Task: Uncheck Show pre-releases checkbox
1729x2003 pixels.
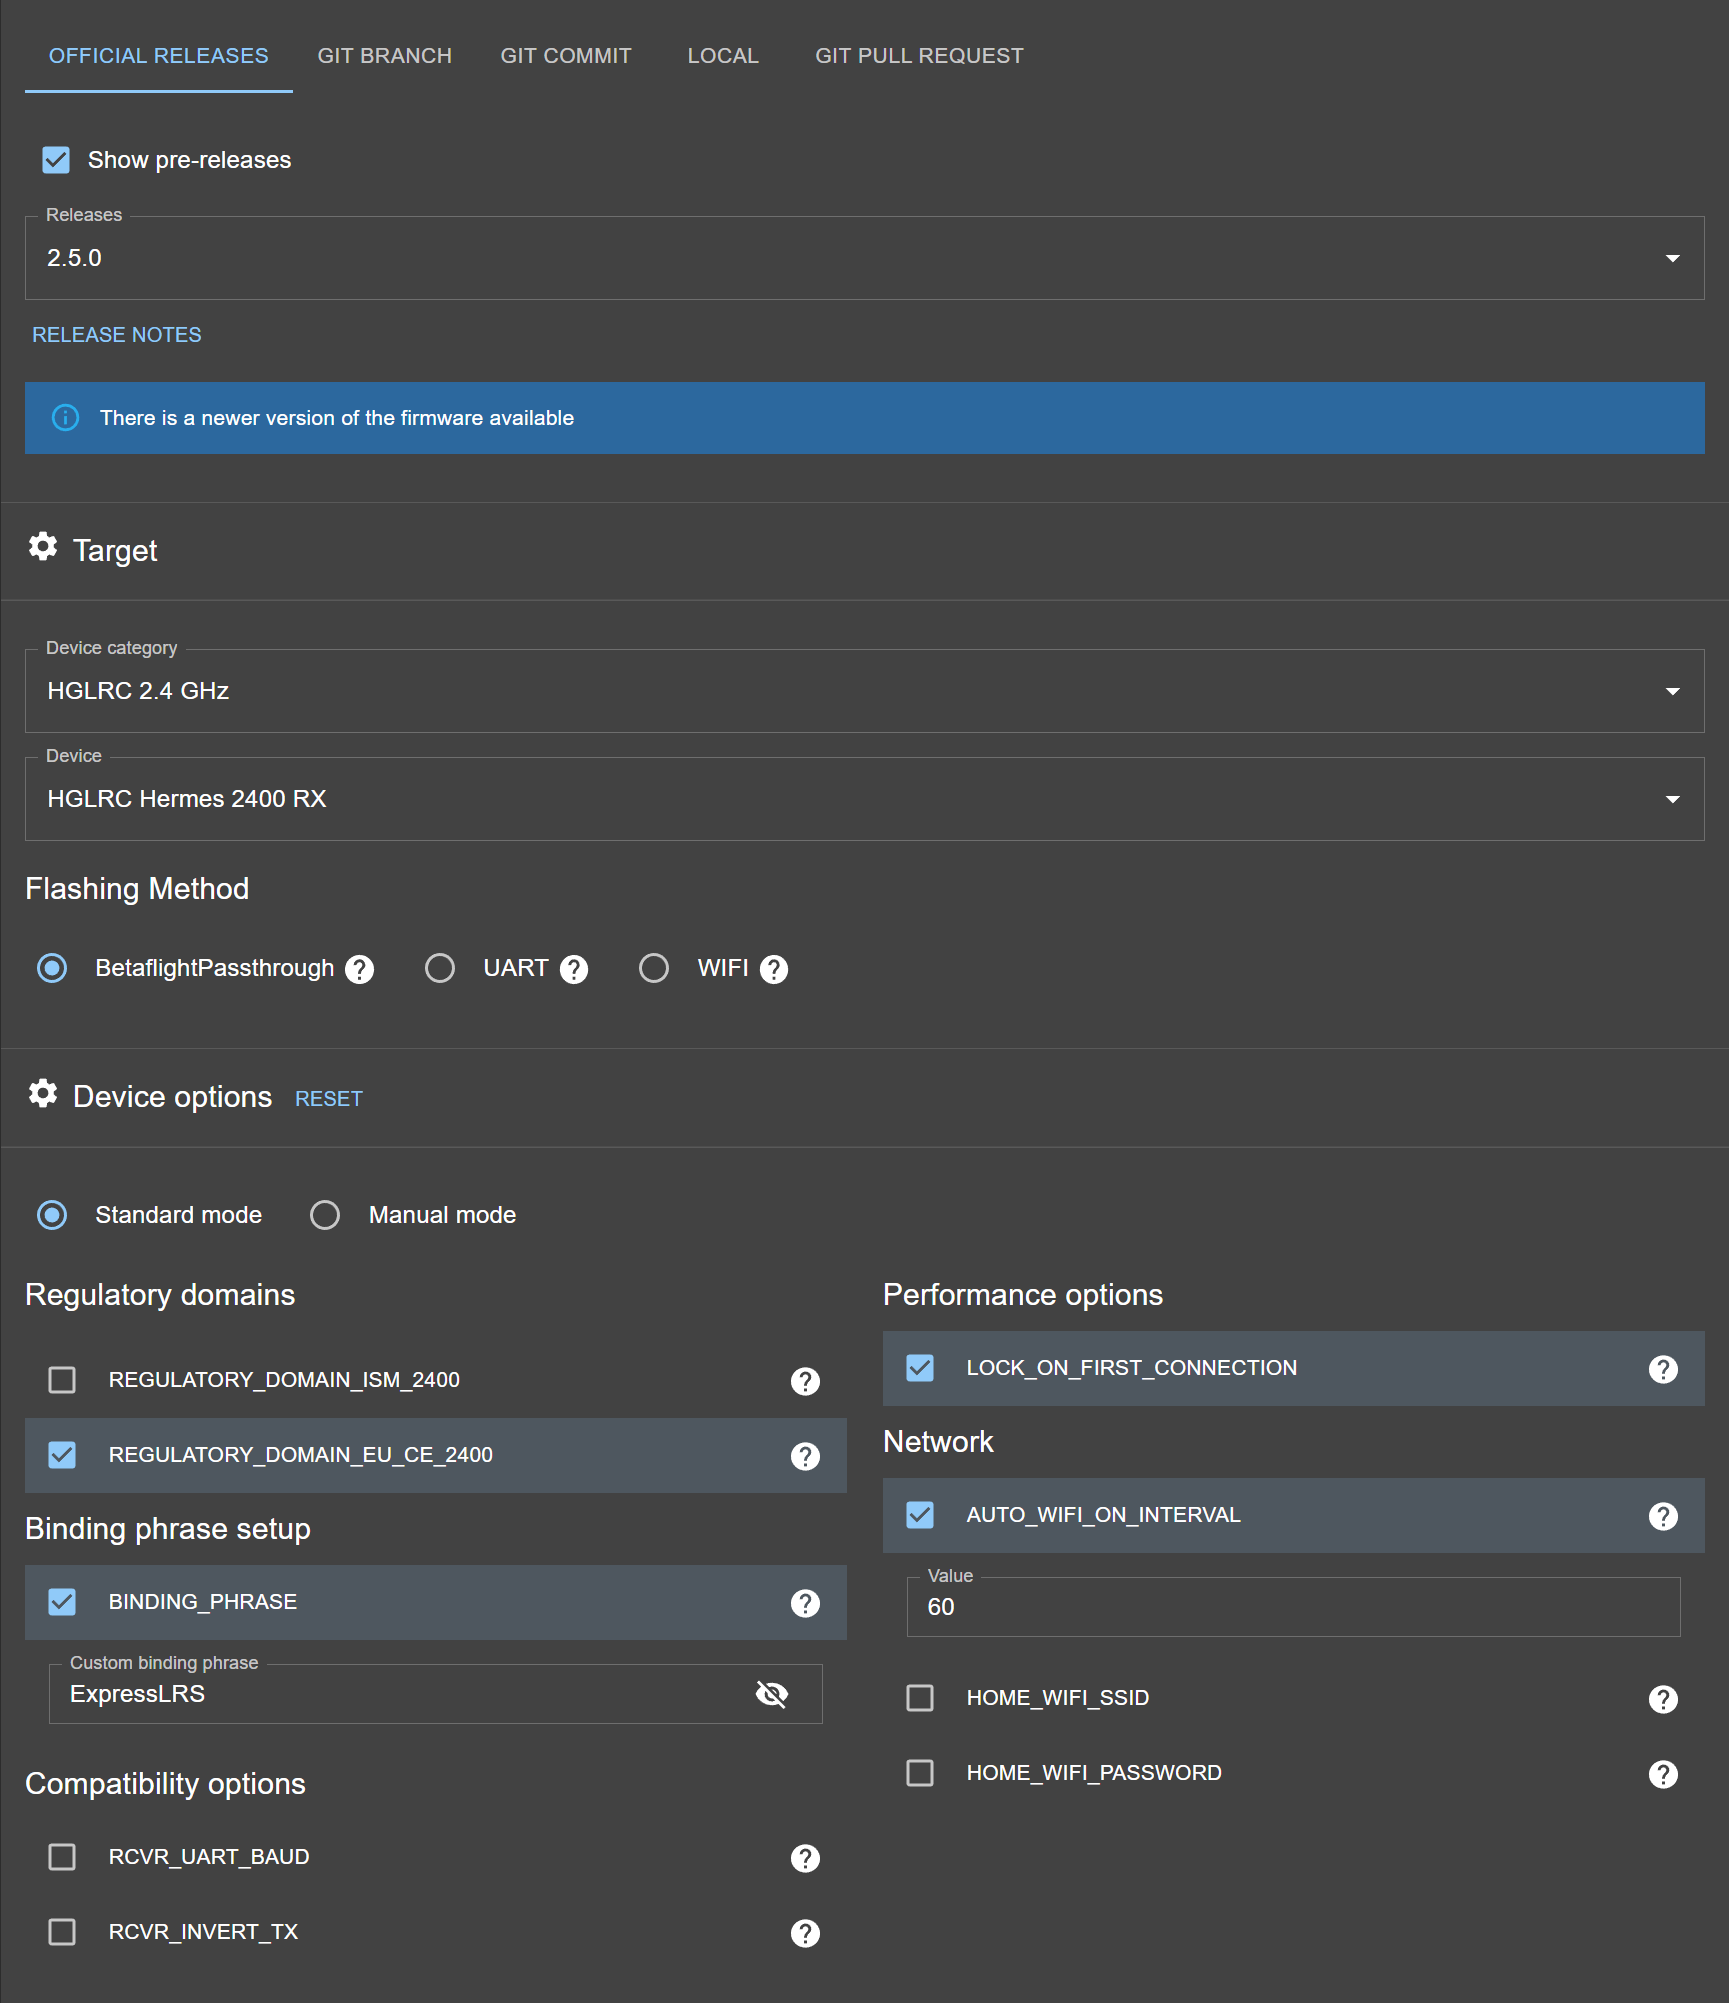Action: click(x=56, y=160)
